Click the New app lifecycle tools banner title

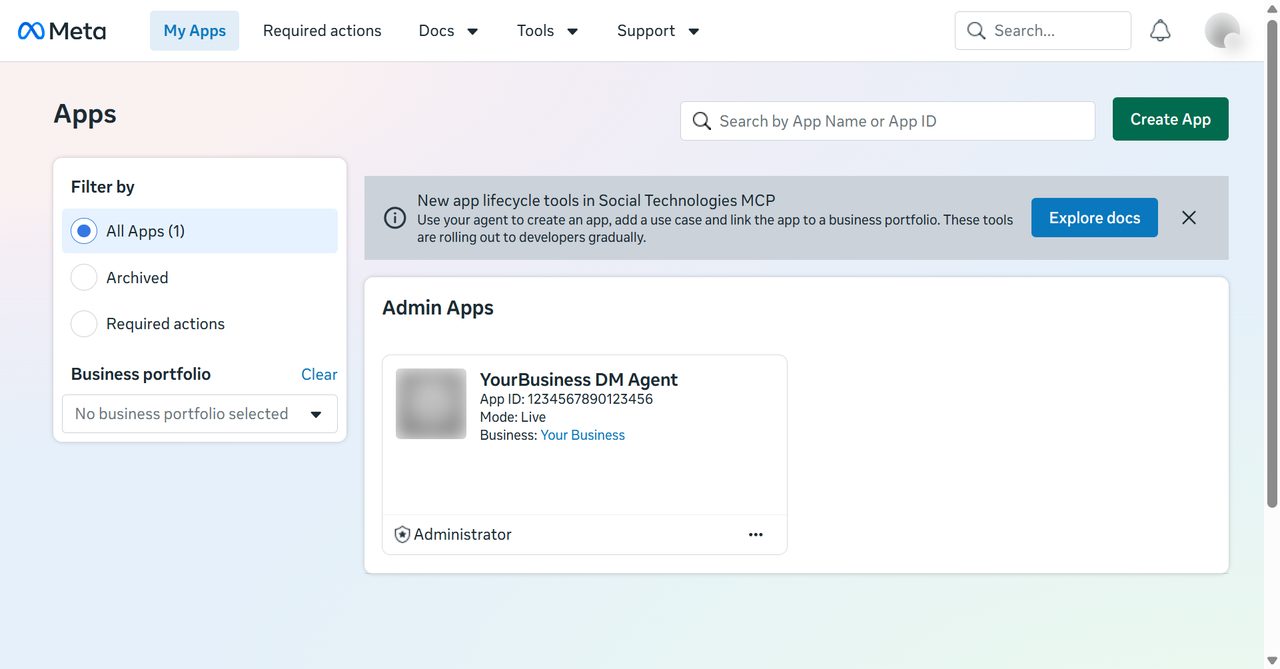pyautogui.click(x=596, y=201)
